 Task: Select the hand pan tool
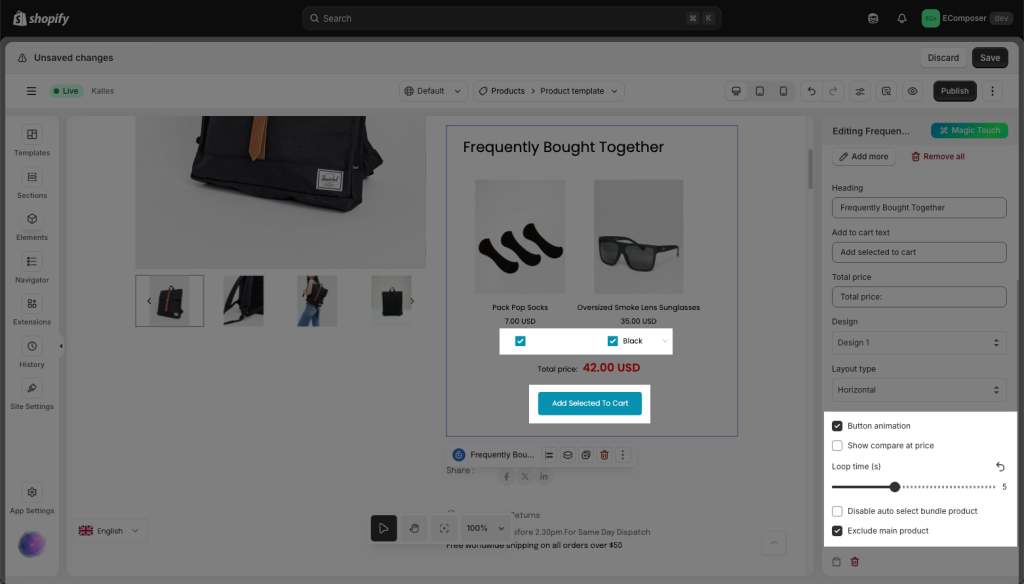(414, 528)
